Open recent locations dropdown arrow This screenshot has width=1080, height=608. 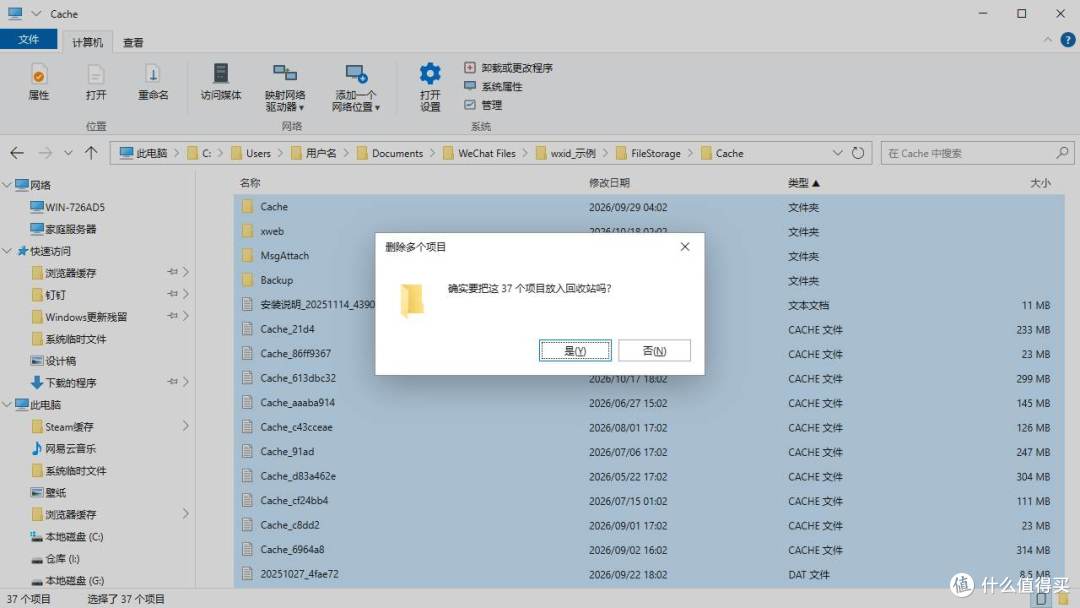68,153
